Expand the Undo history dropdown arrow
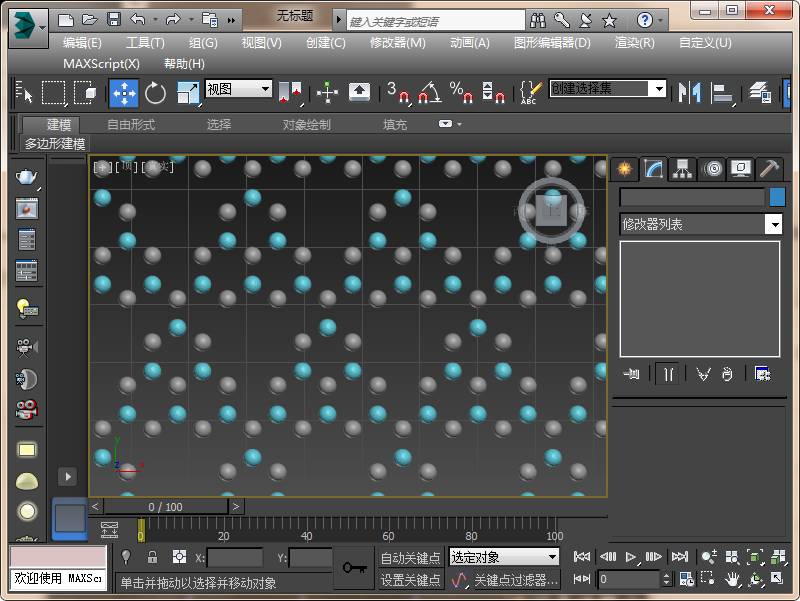The height and width of the screenshot is (601, 800). click(155, 20)
